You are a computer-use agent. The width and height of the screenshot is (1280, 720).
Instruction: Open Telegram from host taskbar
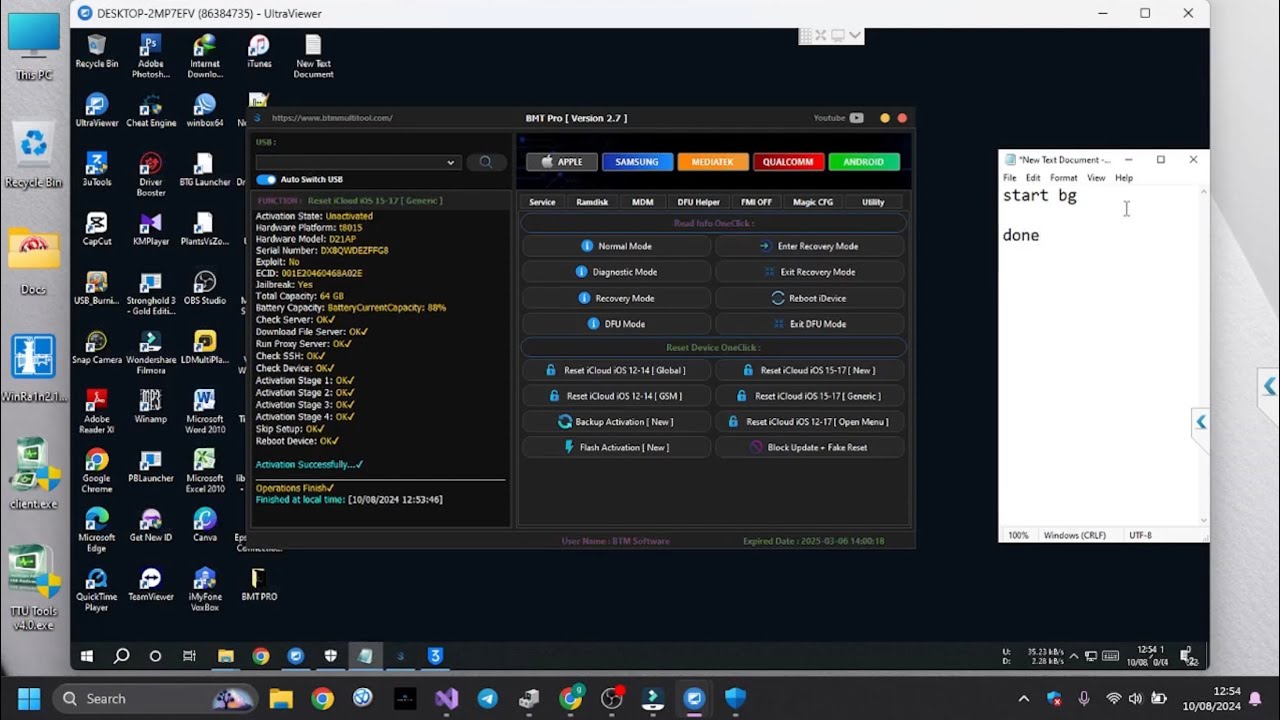(487, 698)
